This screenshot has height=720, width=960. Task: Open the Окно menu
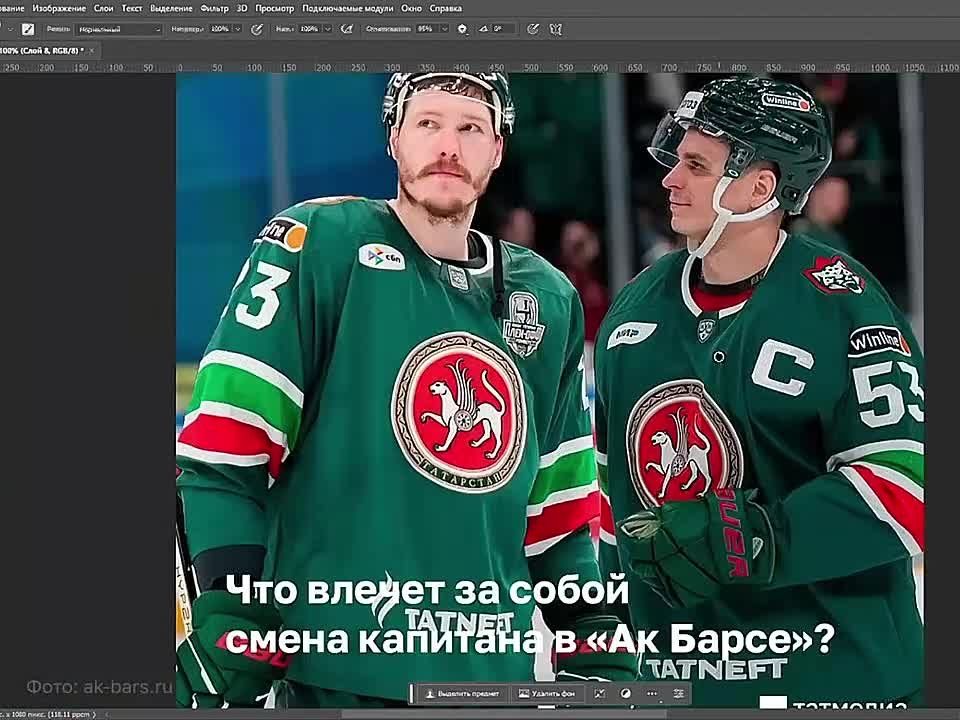click(x=411, y=9)
